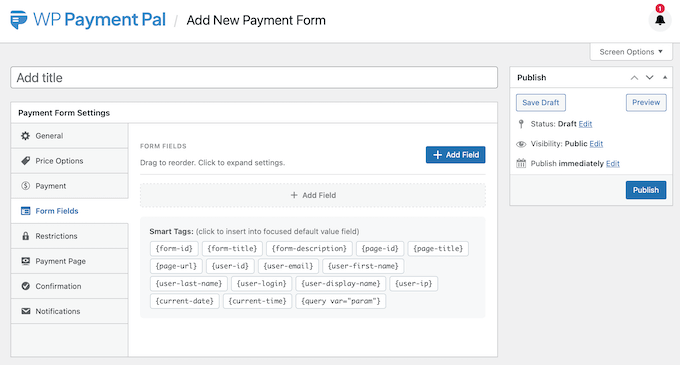This screenshot has height=365, width=680.
Task: Move Publish panel down
Action: (649, 78)
